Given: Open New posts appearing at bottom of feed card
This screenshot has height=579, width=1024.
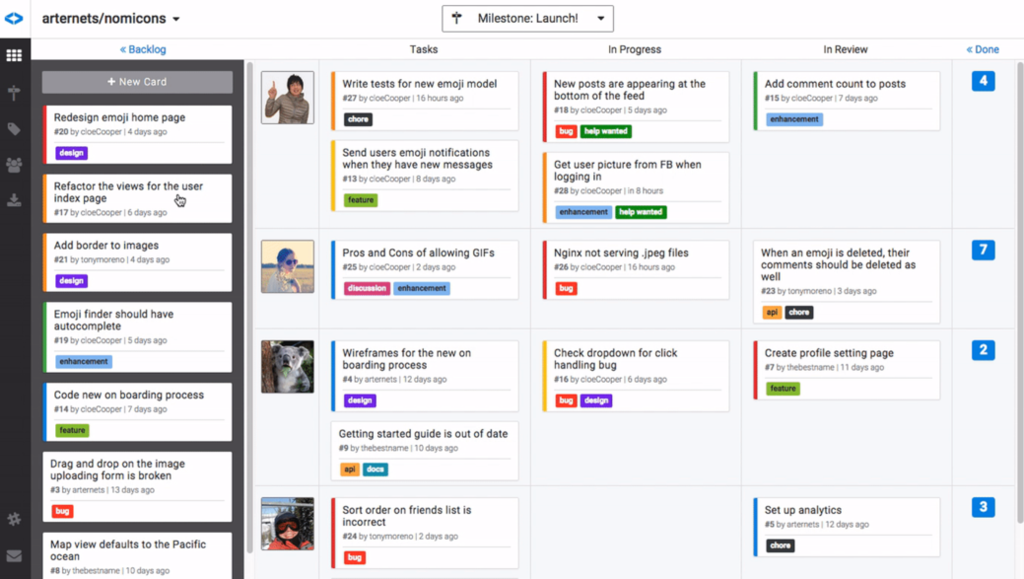Looking at the screenshot, I should pyautogui.click(x=636, y=107).
